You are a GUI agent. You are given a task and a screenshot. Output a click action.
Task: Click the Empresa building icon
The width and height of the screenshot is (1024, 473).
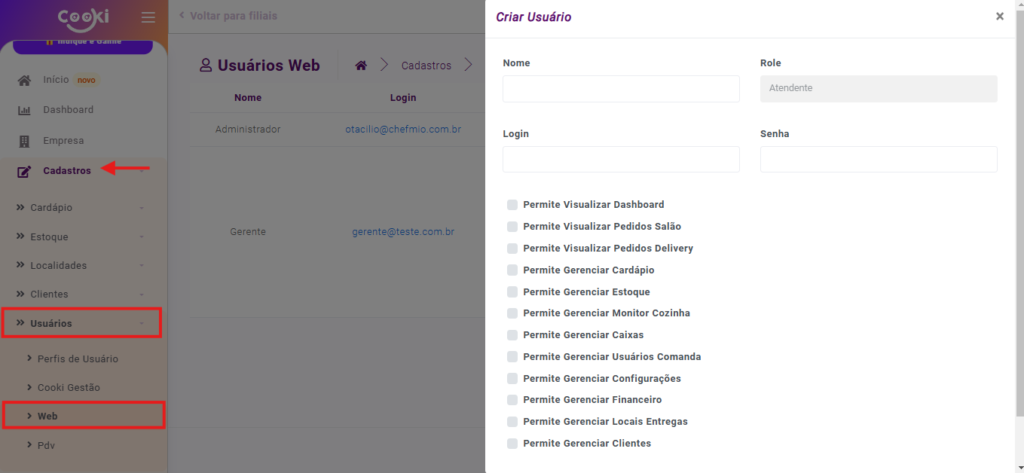[x=24, y=141]
